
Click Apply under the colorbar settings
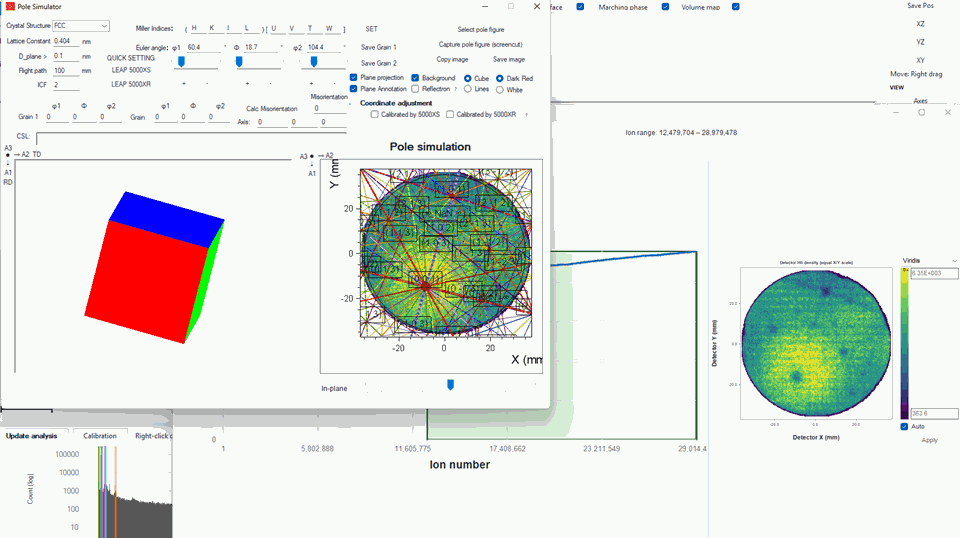pyautogui.click(x=929, y=440)
